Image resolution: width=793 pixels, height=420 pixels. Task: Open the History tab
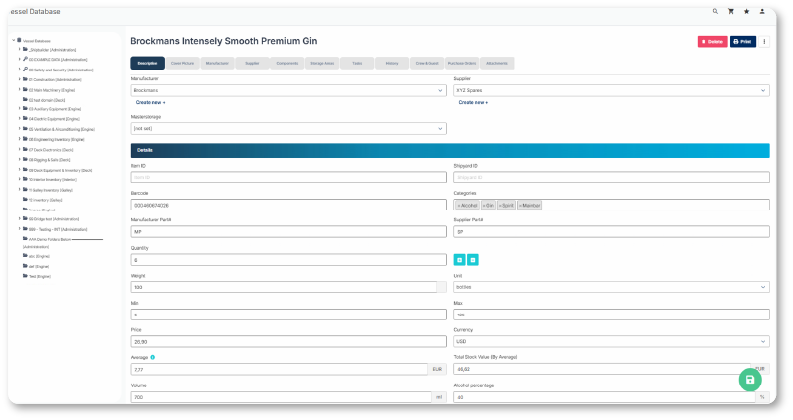(x=392, y=63)
